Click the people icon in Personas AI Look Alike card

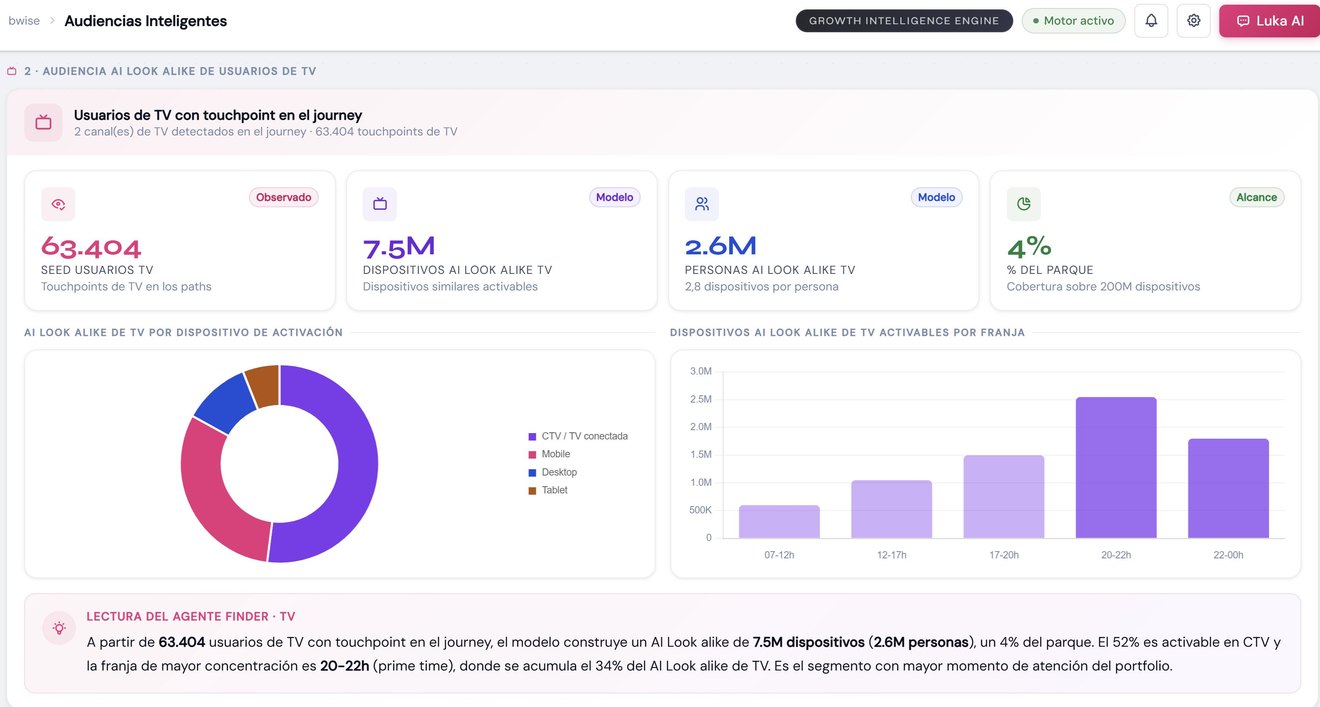click(702, 204)
